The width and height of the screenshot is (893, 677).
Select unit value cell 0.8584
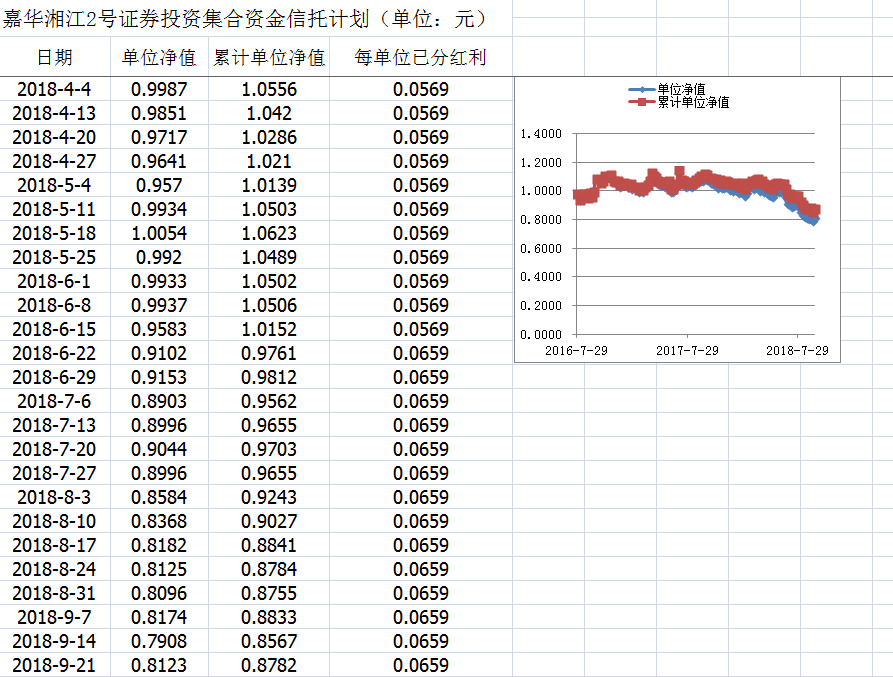[159, 497]
